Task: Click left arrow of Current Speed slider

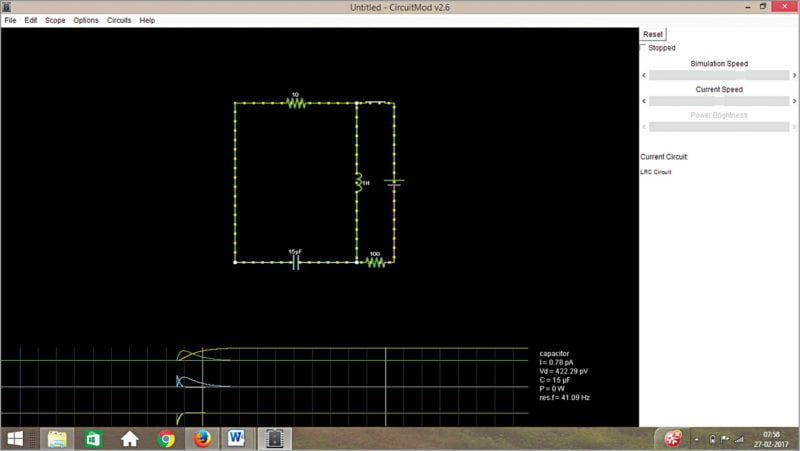Action: [x=644, y=101]
